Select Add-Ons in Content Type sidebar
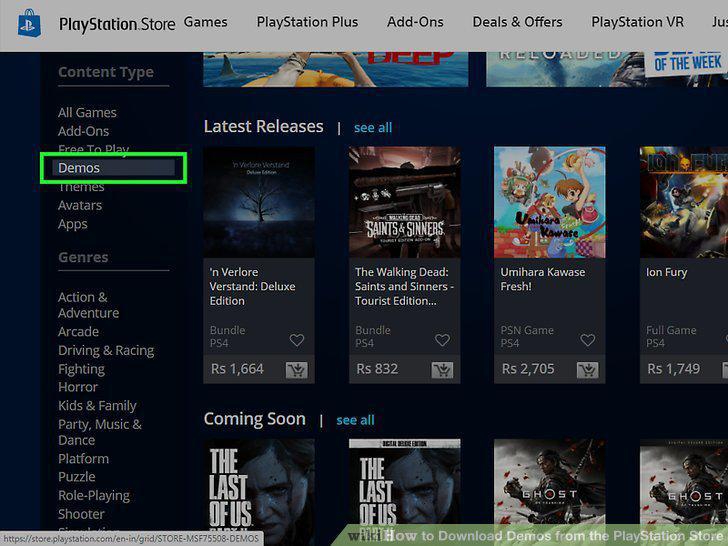This screenshot has width=728, height=546. click(84, 131)
